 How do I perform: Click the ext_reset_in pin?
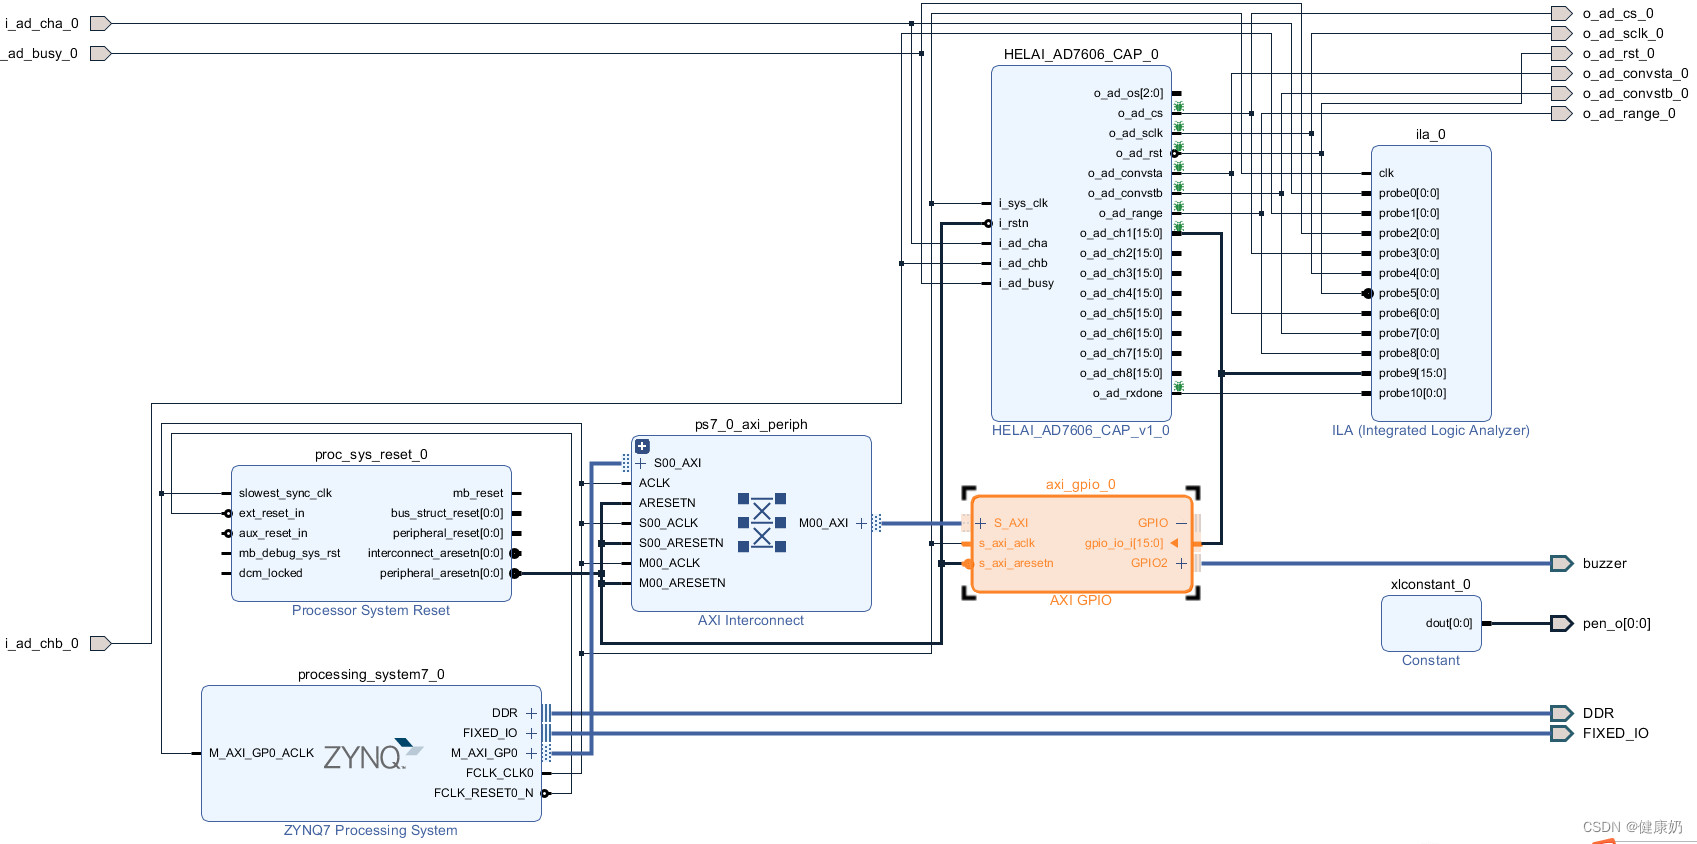point(271,513)
